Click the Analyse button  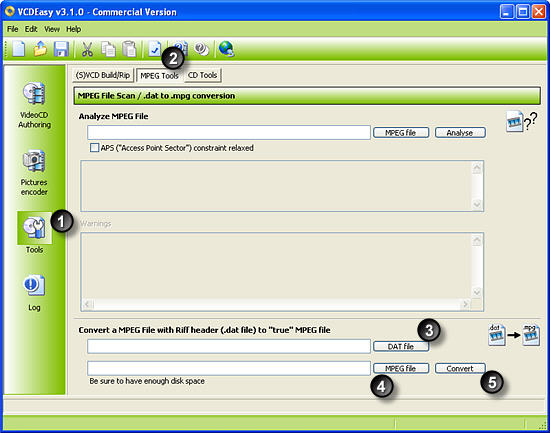click(460, 133)
